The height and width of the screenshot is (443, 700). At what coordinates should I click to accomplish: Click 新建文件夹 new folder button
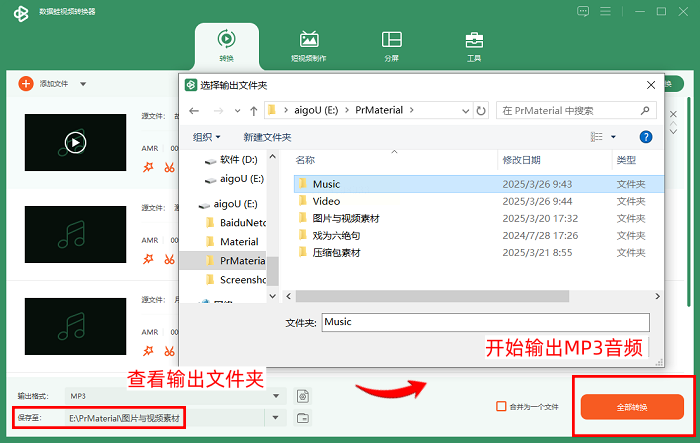267,137
